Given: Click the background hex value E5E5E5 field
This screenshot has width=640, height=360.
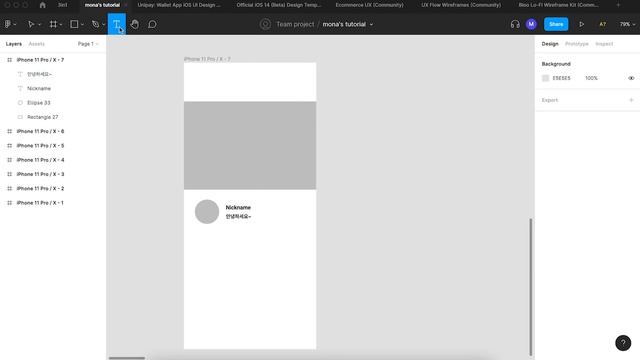Looking at the screenshot, I should 561,78.
